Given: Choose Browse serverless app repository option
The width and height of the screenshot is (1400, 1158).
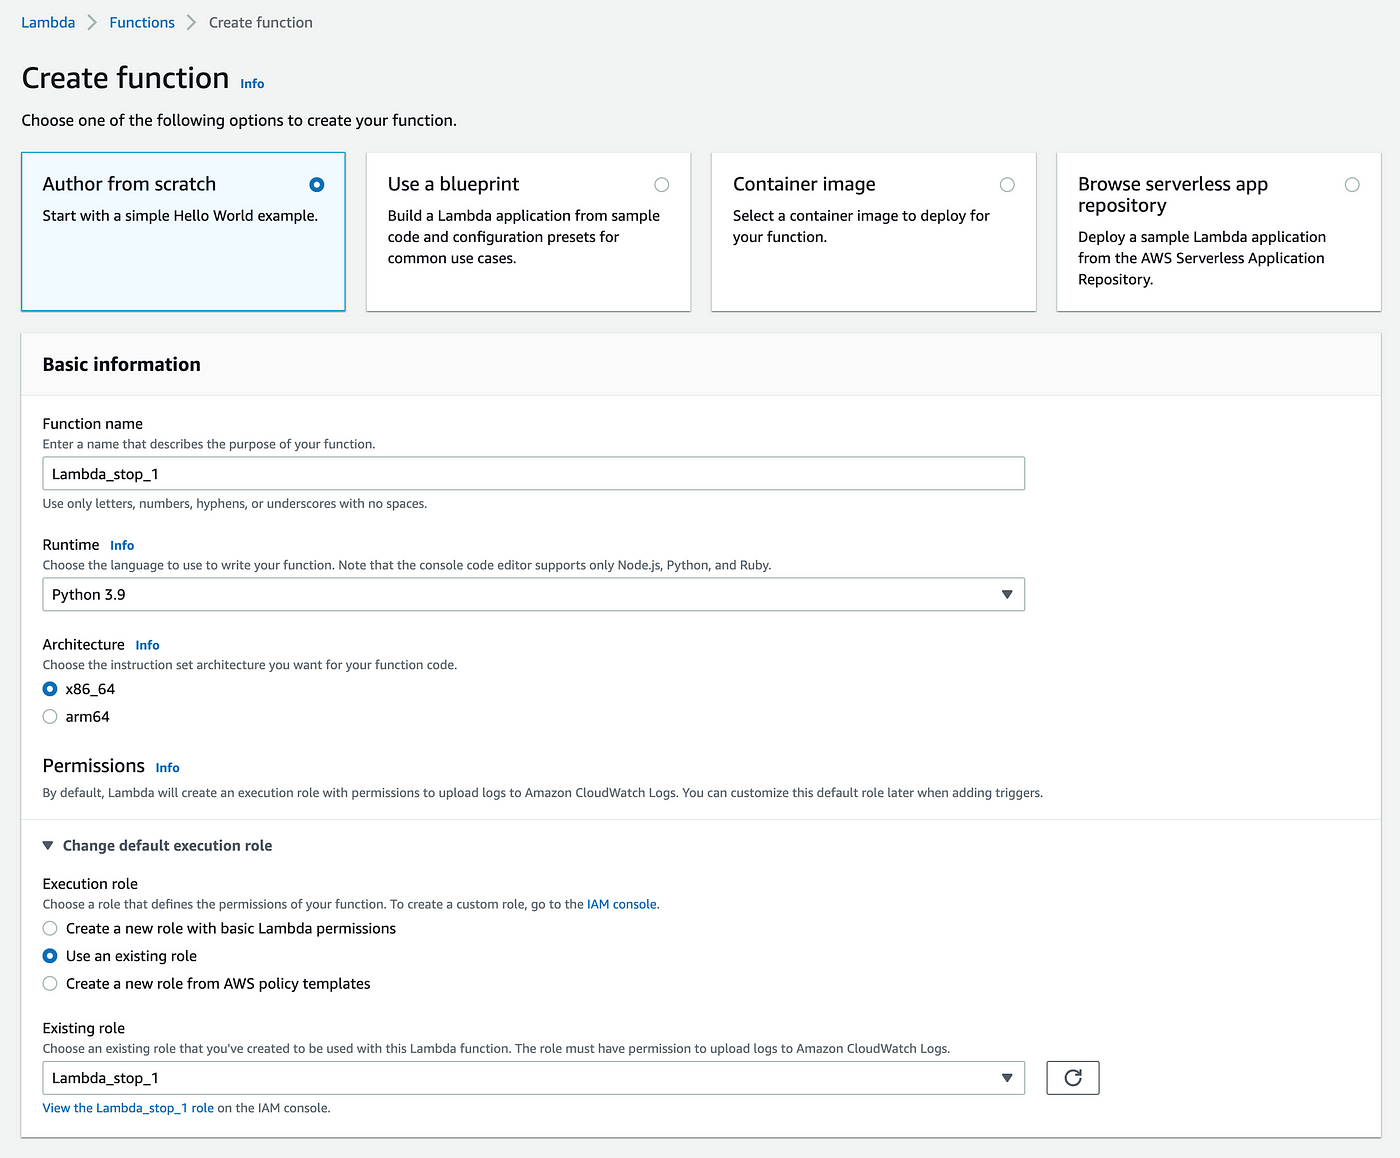Looking at the screenshot, I should point(1352,185).
